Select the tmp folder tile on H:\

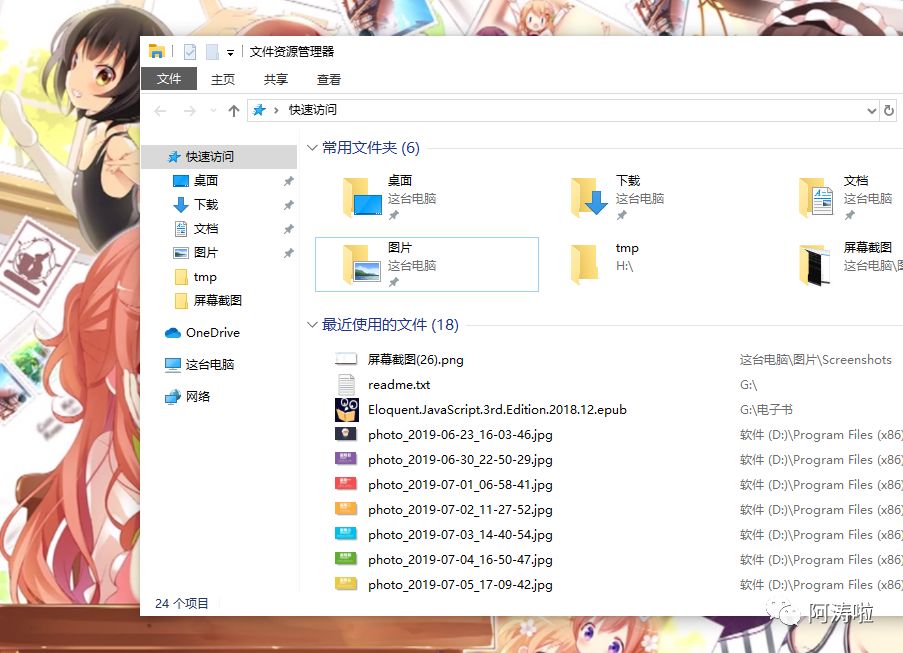655,264
